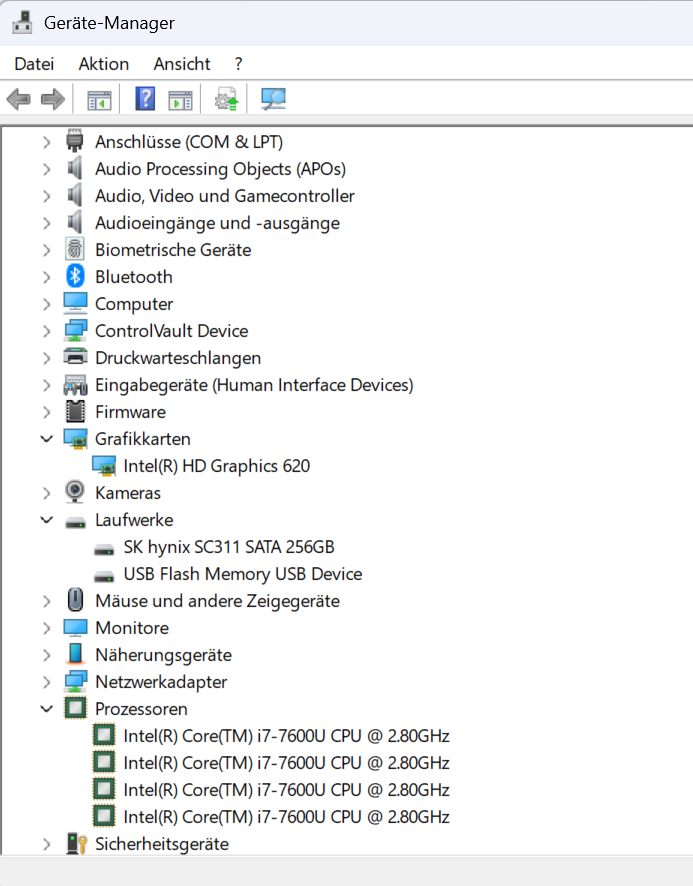This screenshot has height=886, width=693.
Task: Click the update driver toolbar icon
Action: point(227,99)
